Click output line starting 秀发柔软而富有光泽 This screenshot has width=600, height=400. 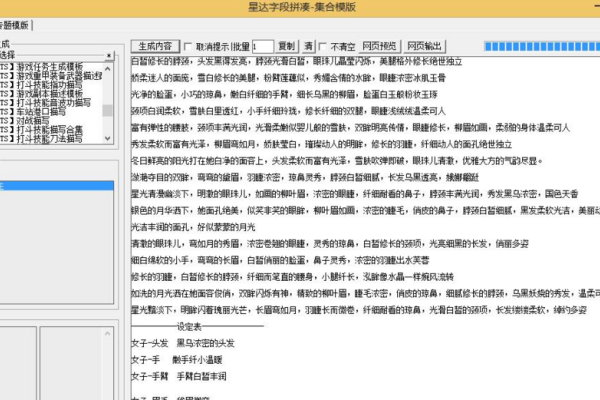[x=321, y=144]
